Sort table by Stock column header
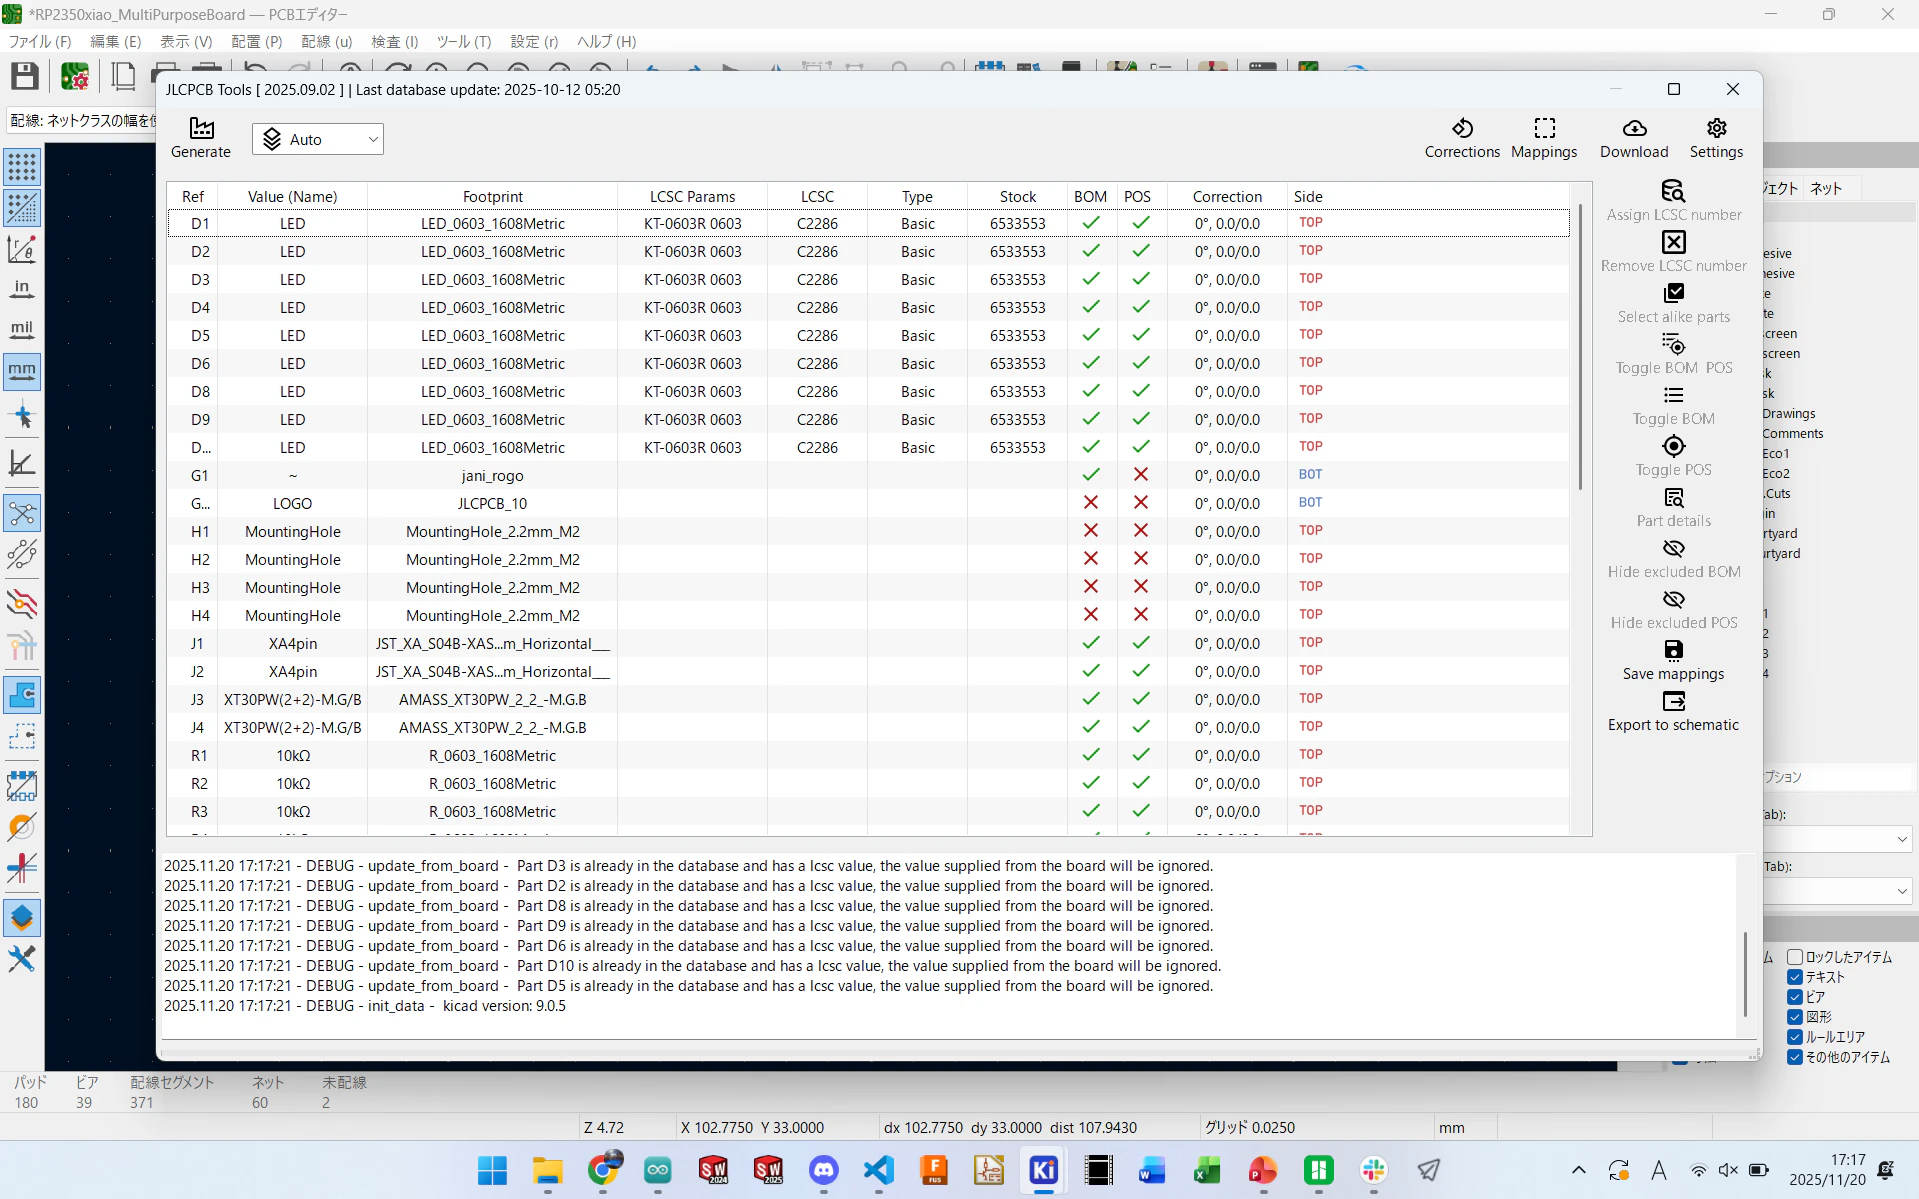The image size is (1919, 1199). pyautogui.click(x=1017, y=196)
